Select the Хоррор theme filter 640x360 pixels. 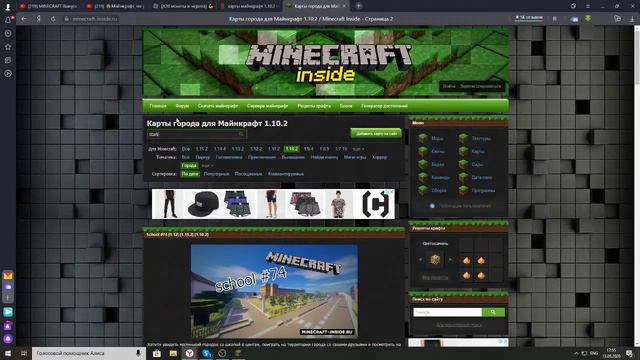coord(379,157)
